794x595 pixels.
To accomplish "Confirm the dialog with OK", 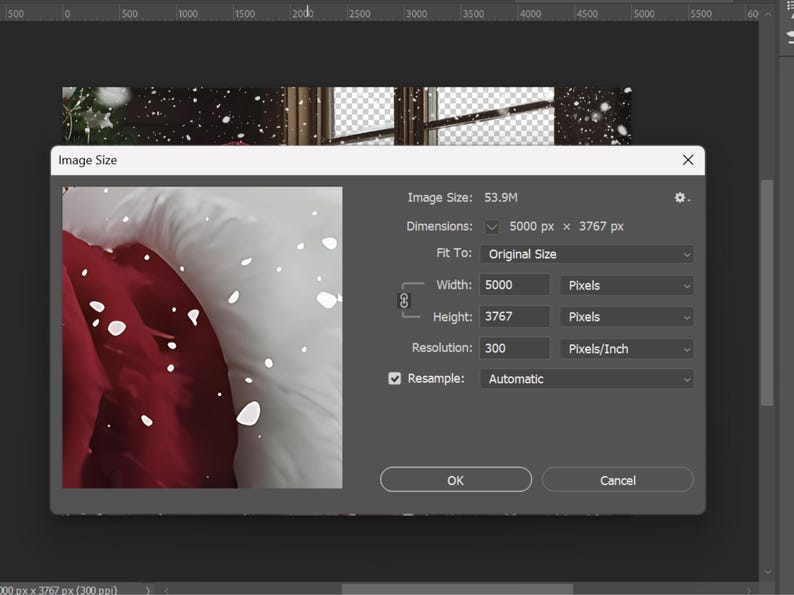I will click(456, 480).
